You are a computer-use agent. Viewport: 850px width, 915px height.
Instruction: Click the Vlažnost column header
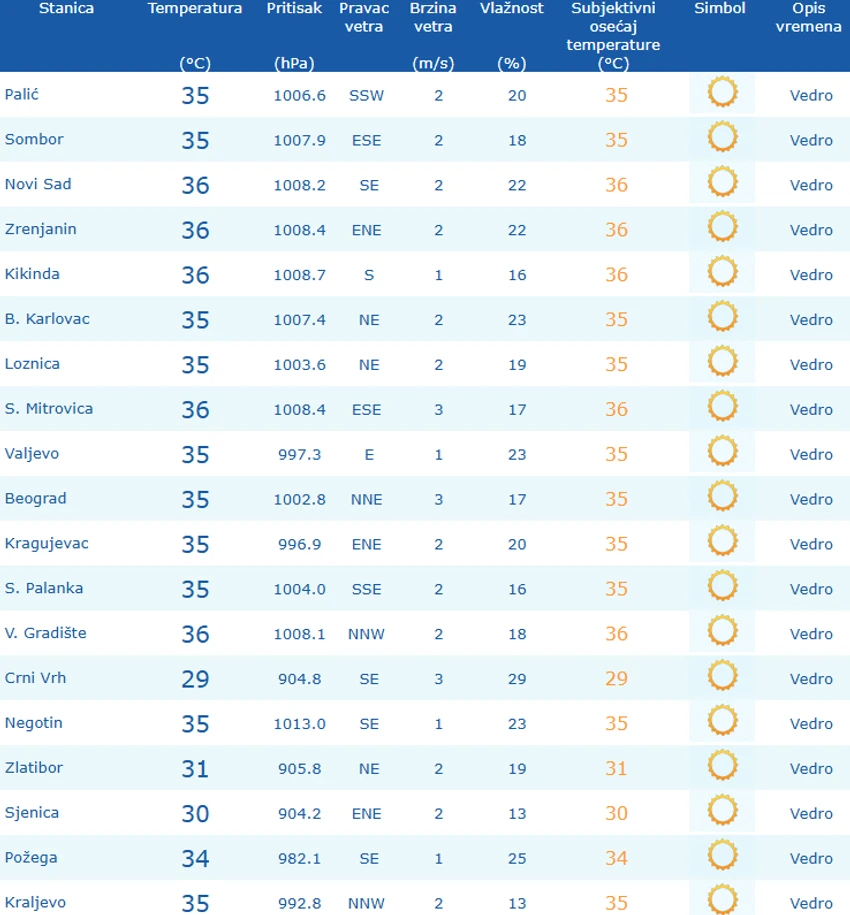point(512,9)
